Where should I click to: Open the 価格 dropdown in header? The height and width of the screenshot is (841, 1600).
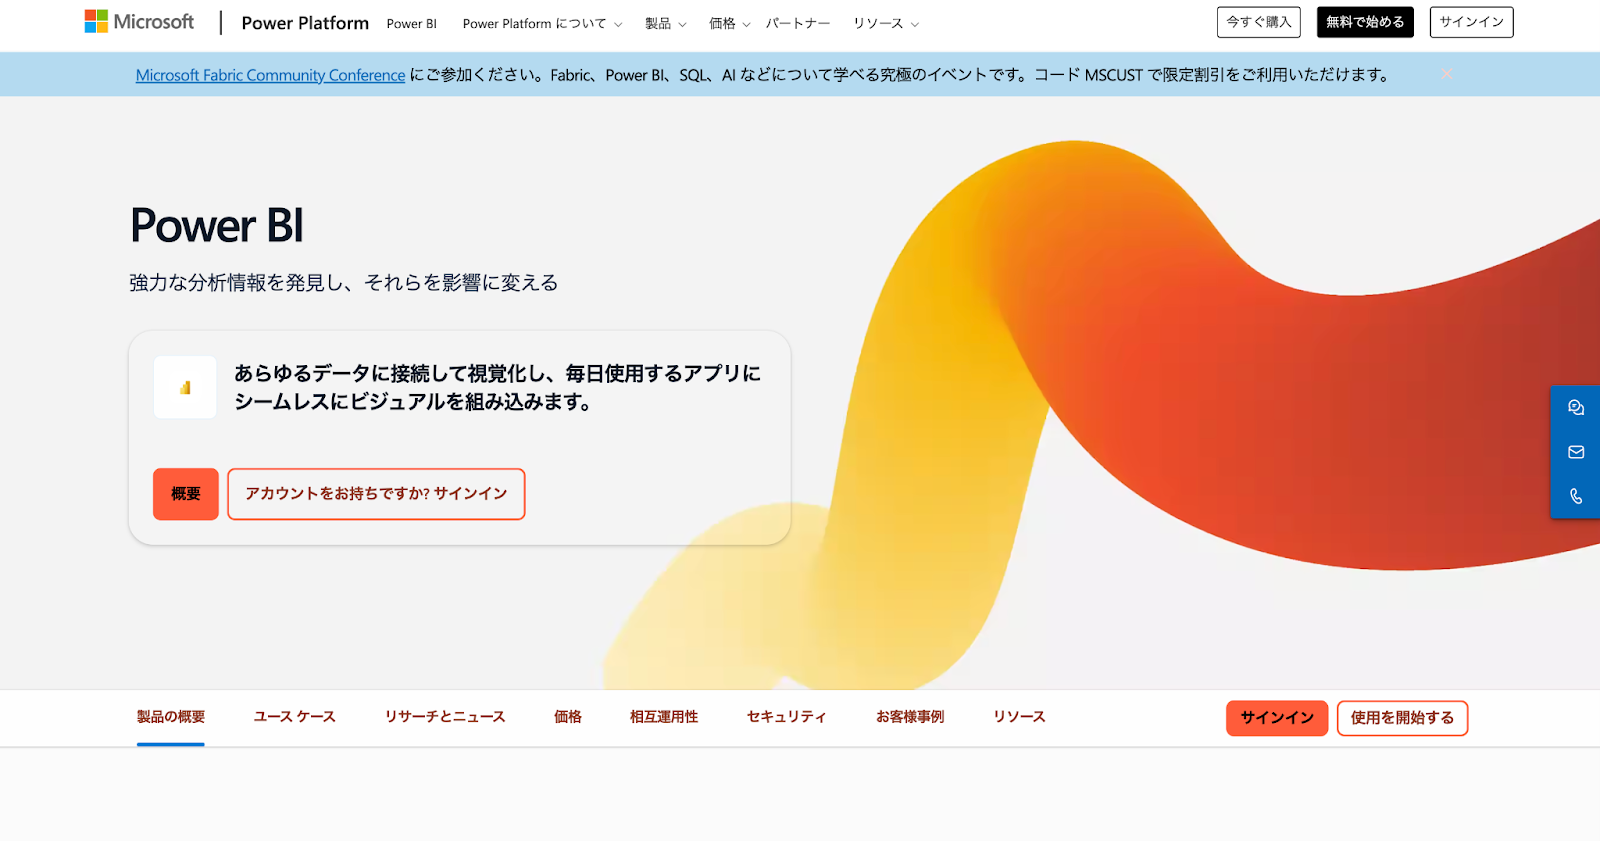729,24
